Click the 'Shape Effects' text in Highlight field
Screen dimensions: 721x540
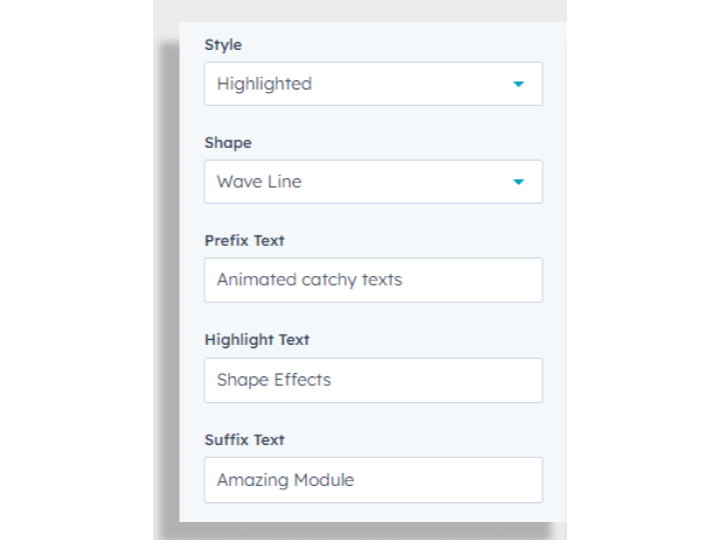274,380
